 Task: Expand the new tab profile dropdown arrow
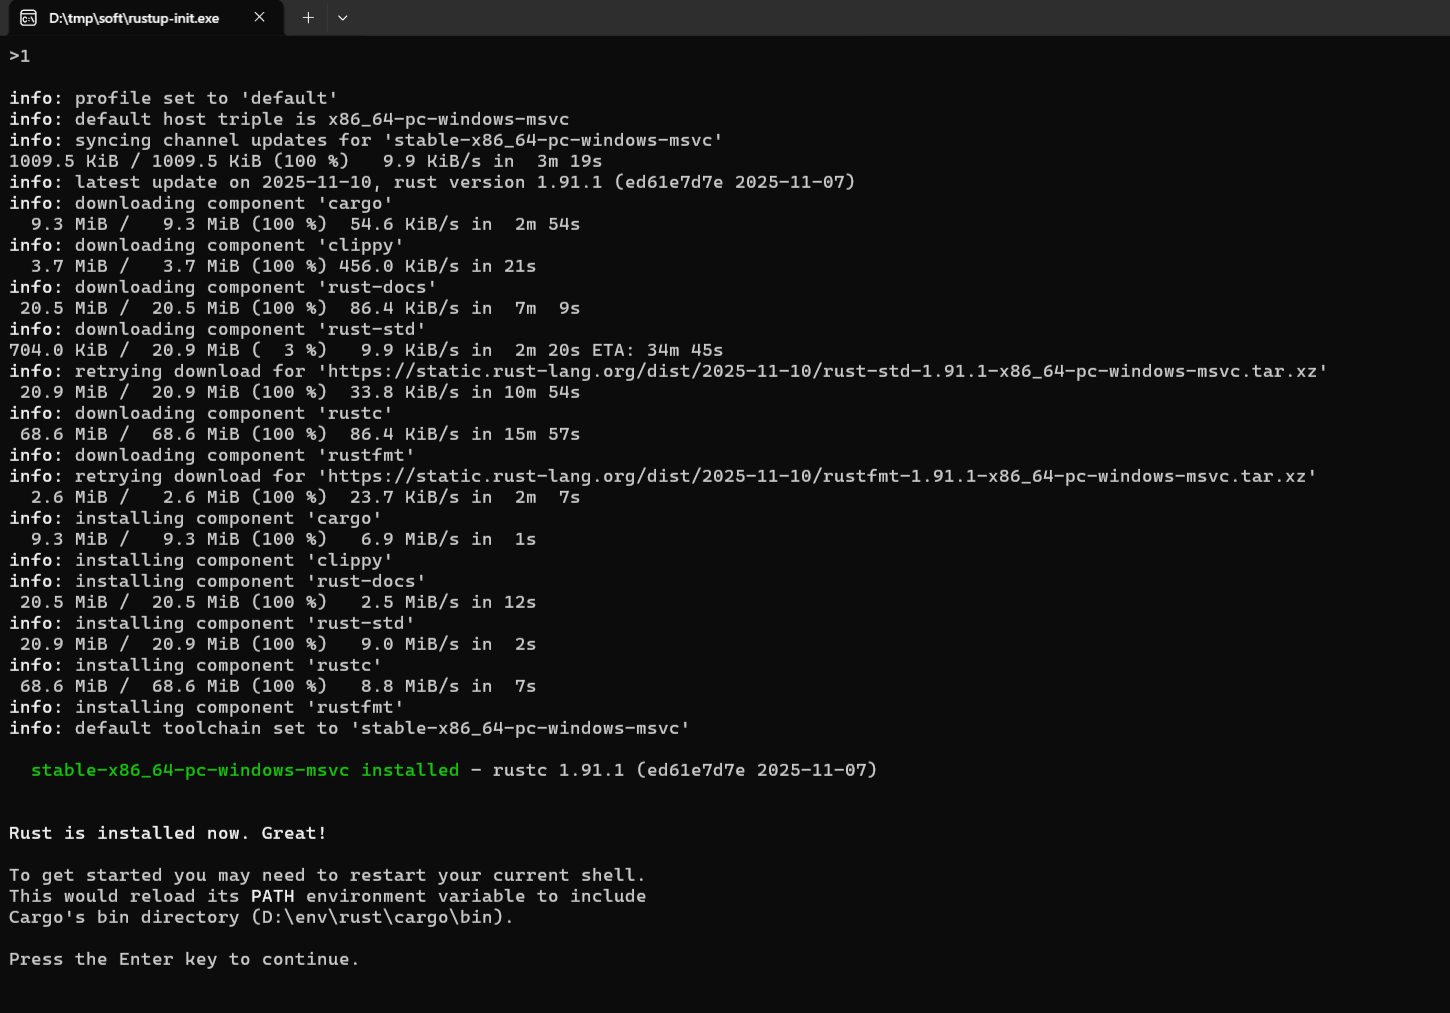(343, 17)
